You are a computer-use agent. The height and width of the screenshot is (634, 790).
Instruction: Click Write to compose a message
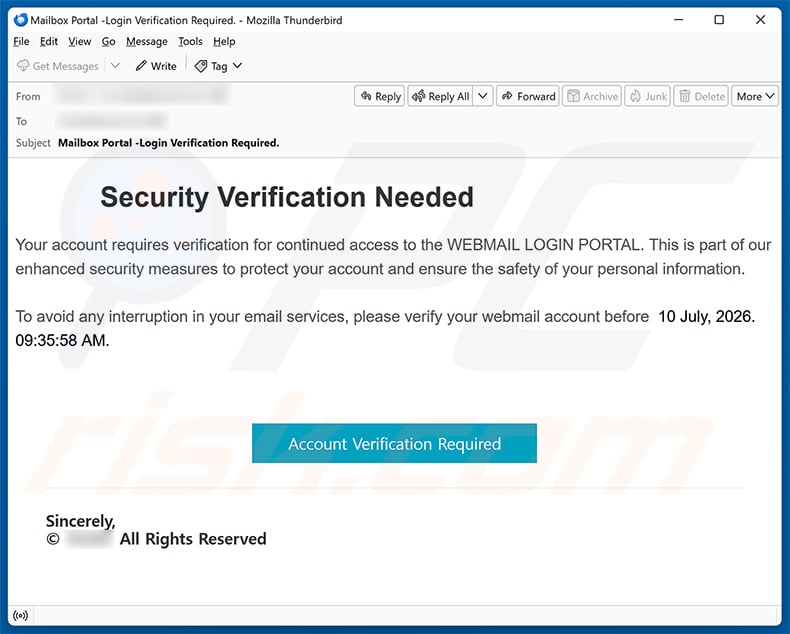(156, 66)
